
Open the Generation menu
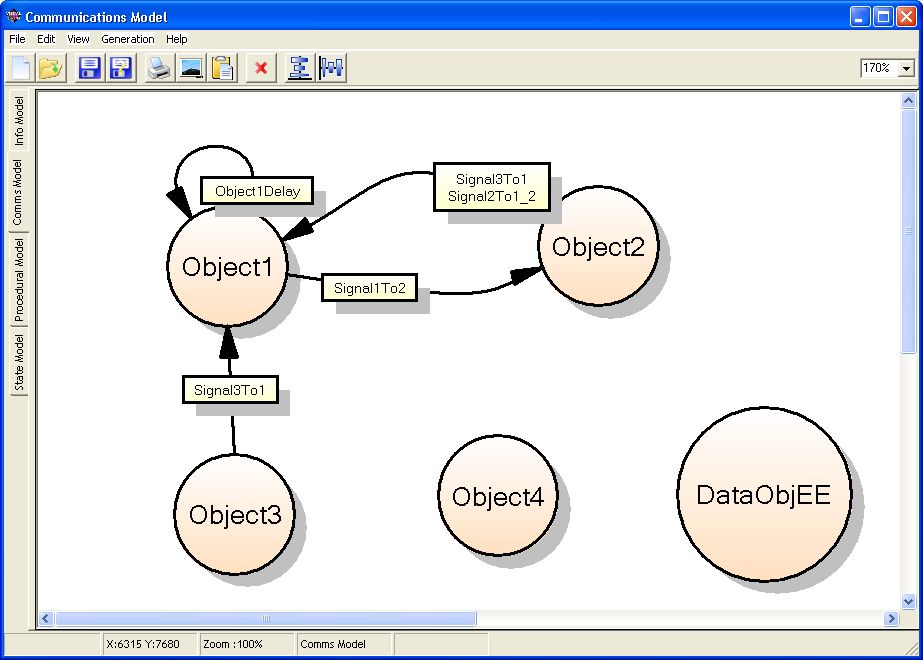point(128,39)
